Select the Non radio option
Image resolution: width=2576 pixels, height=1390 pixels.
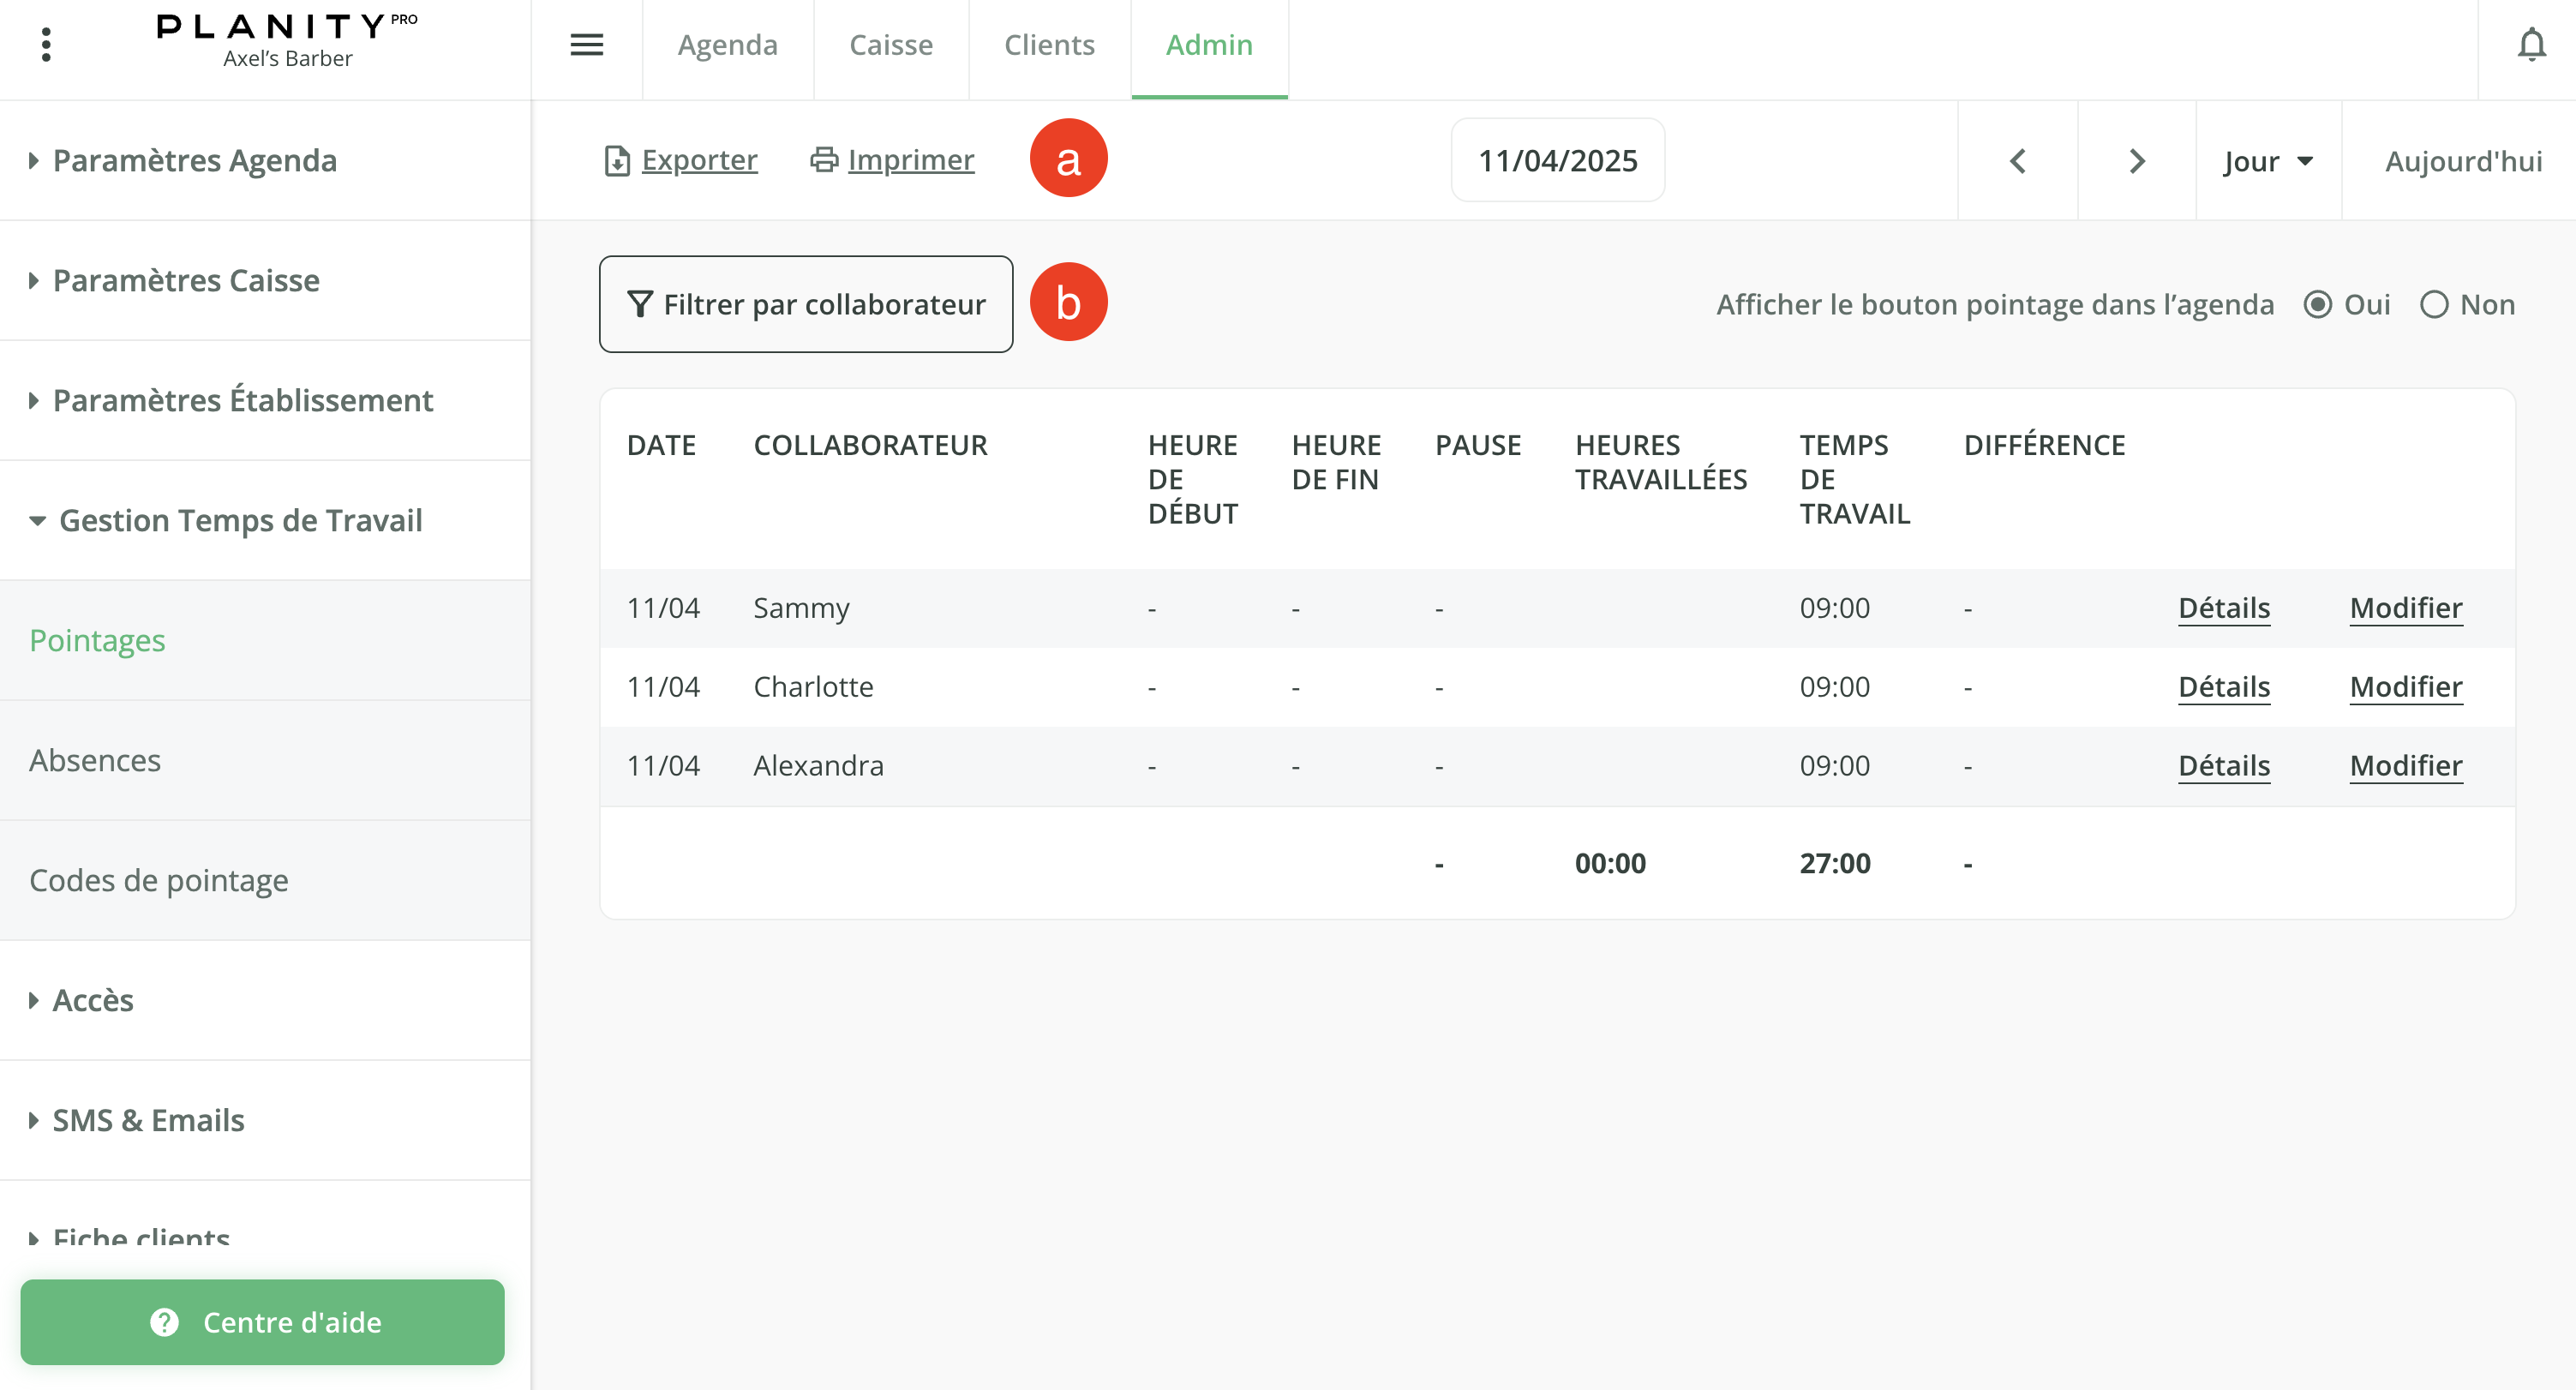(2434, 304)
